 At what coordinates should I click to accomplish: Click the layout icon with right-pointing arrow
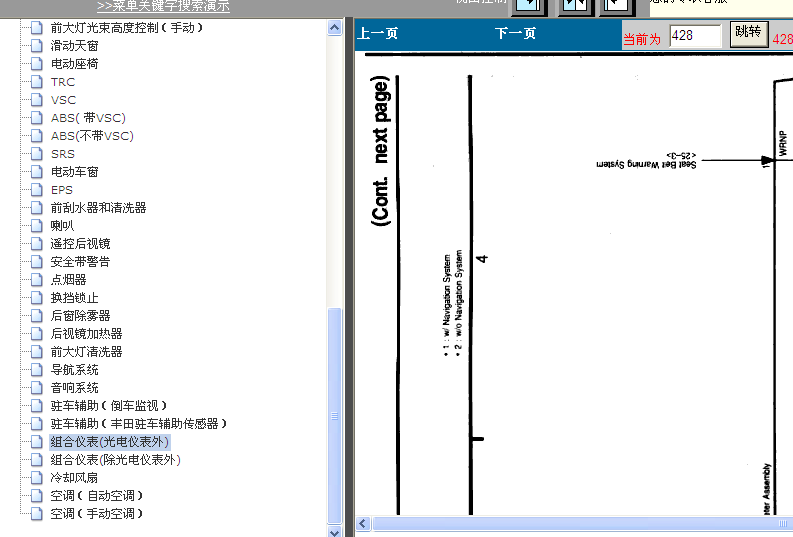pos(530,6)
